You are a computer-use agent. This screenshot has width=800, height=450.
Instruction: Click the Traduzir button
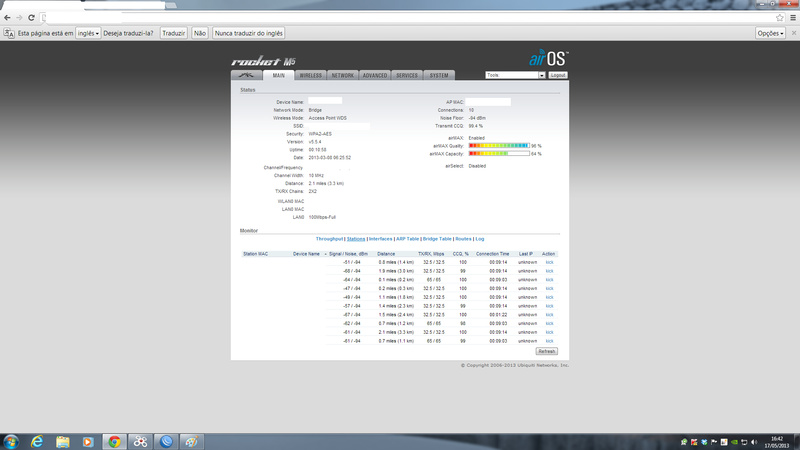point(173,33)
